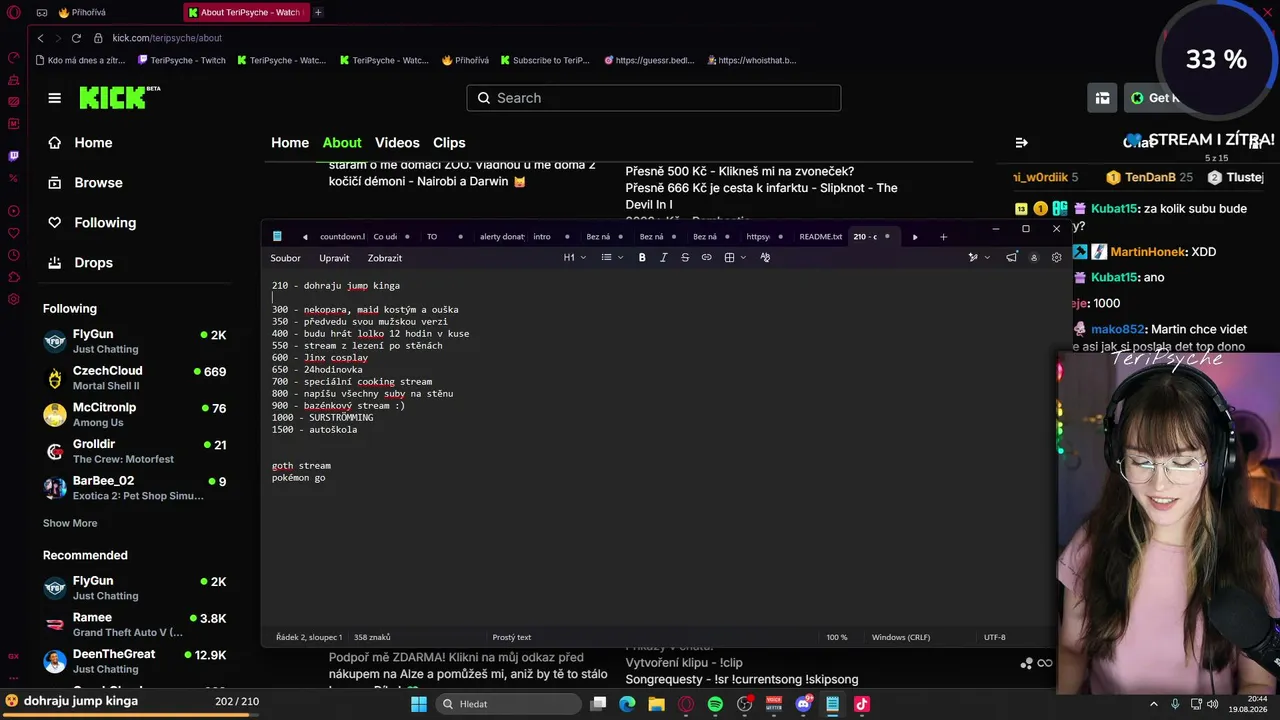Open CzechCloud channel in Following list
The image size is (1280, 720).
point(135,378)
